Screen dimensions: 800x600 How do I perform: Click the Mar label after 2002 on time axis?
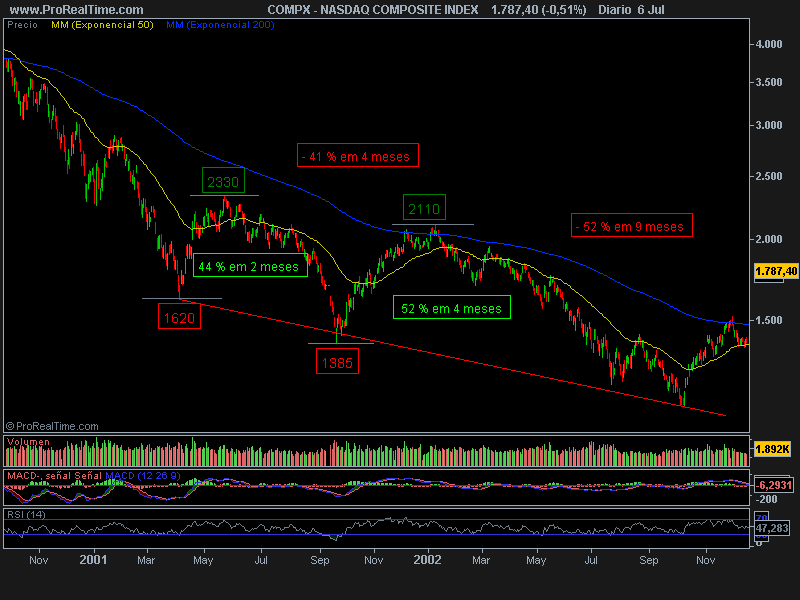[x=481, y=560]
